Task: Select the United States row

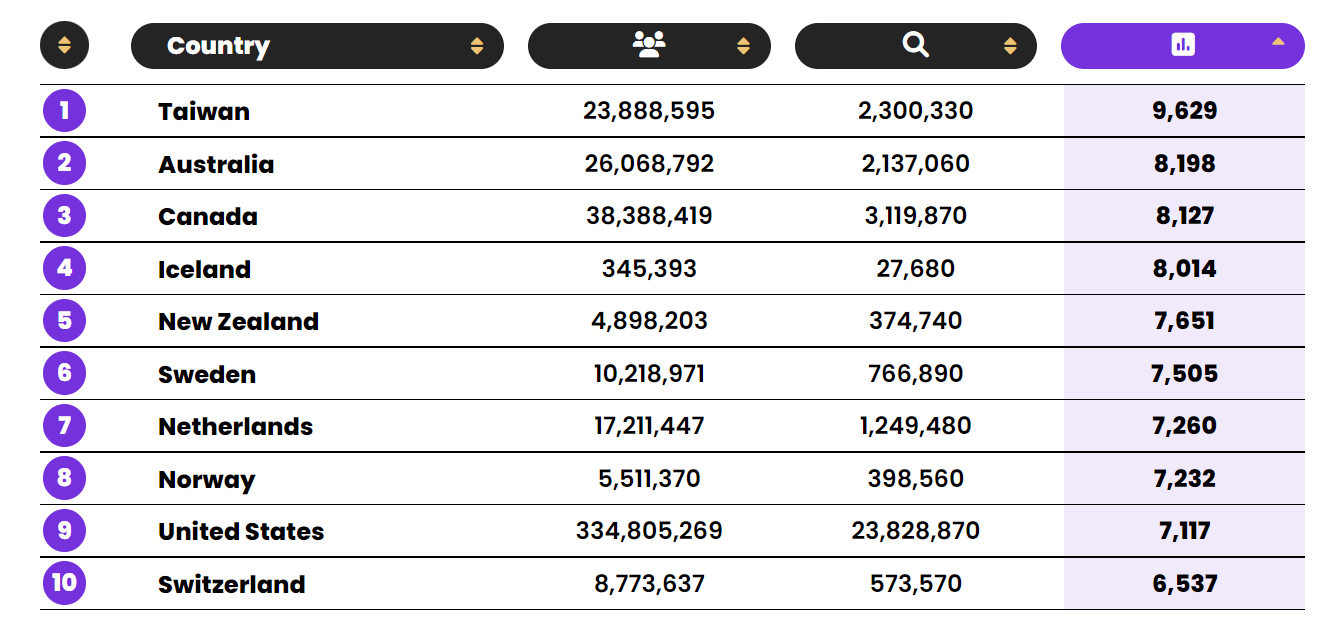Action: pos(672,531)
